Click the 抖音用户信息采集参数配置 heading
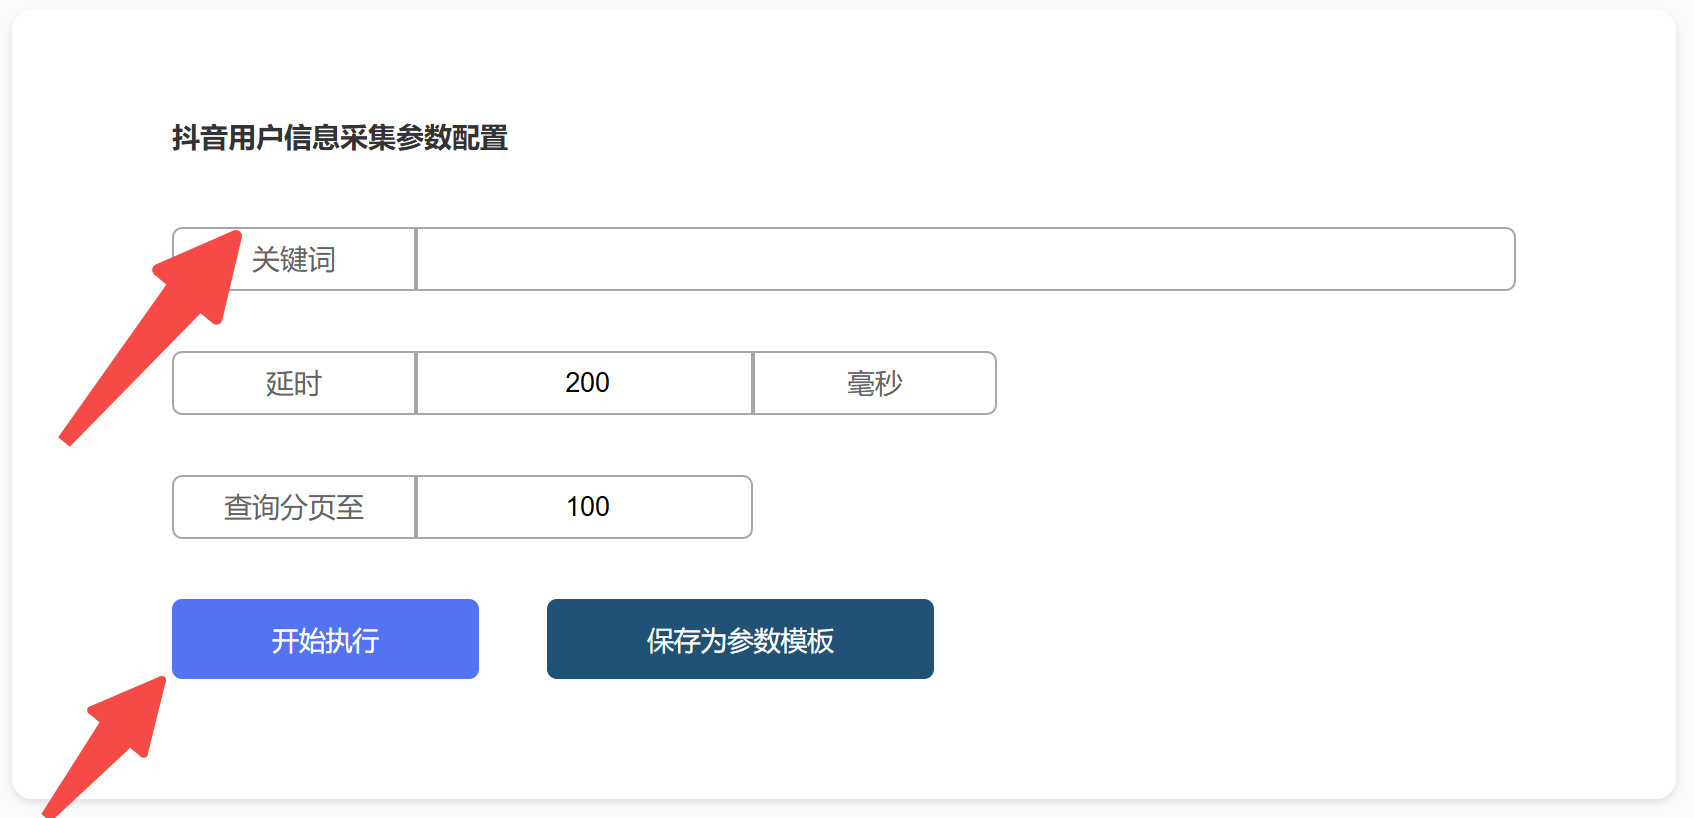The image size is (1694, 818). click(340, 138)
